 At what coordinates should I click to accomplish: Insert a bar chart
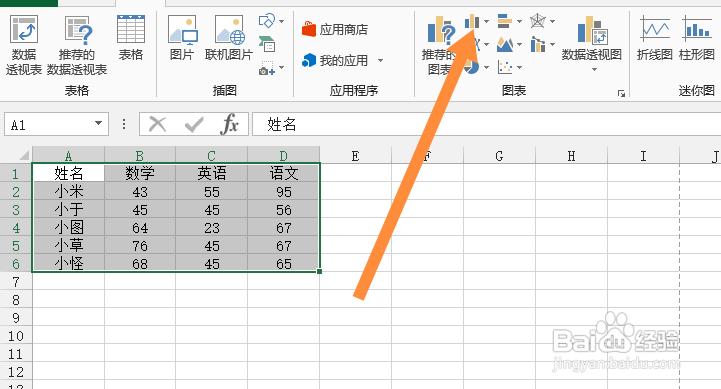click(505, 21)
